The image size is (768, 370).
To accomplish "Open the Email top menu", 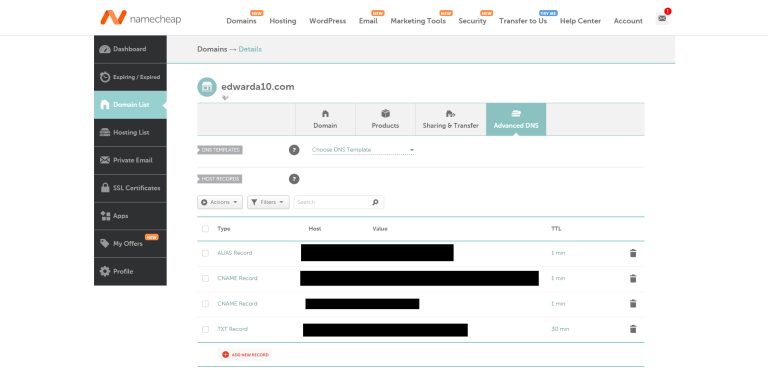I will pos(368,21).
